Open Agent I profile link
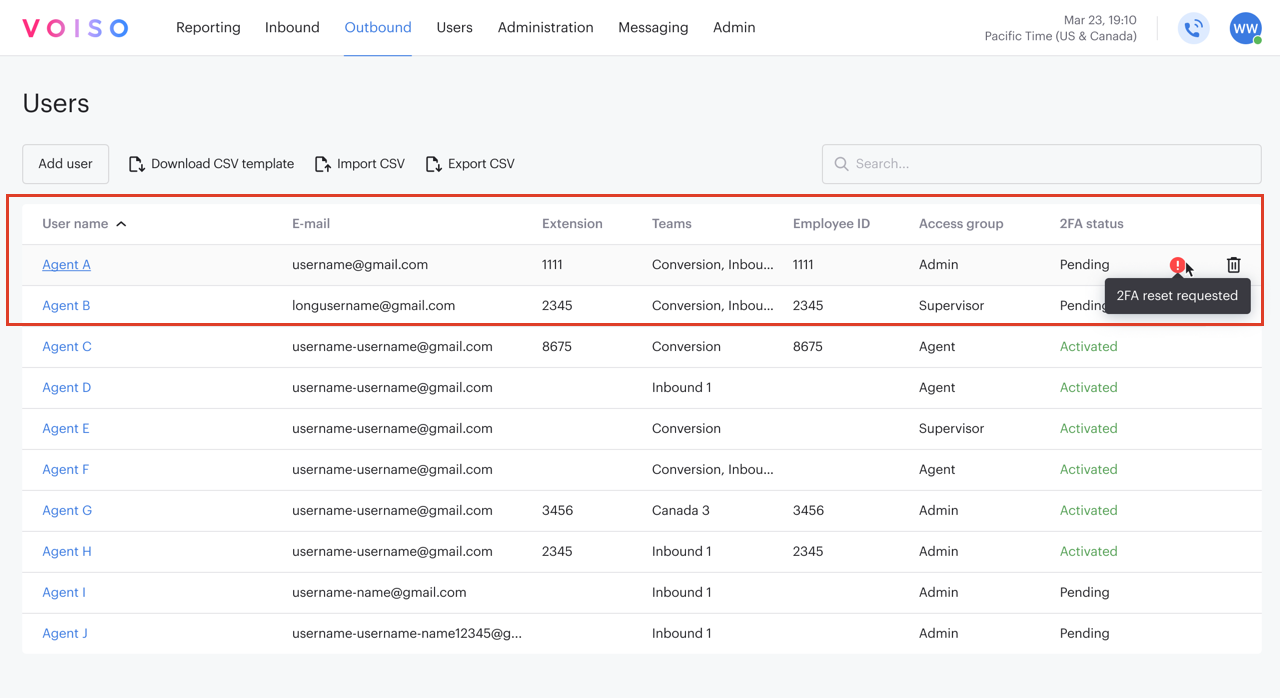This screenshot has height=698, width=1280. [64, 593]
